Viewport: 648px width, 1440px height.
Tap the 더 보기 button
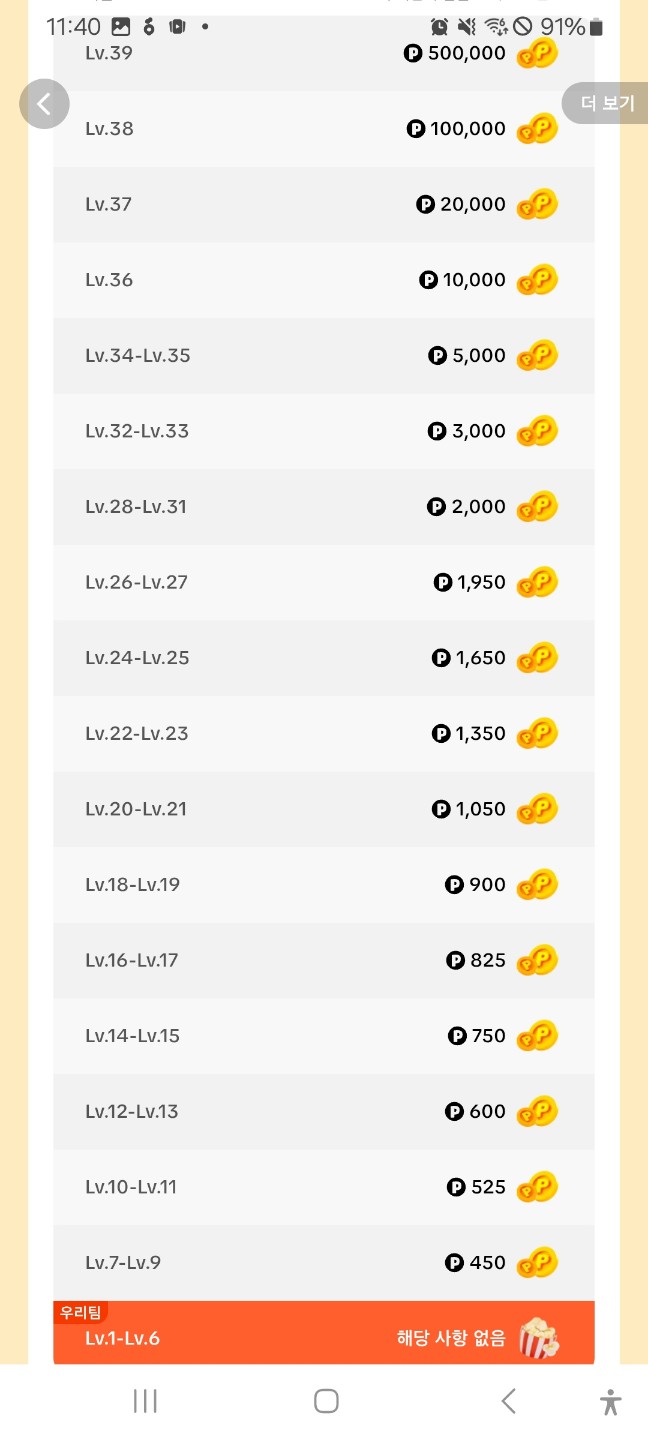tap(606, 103)
